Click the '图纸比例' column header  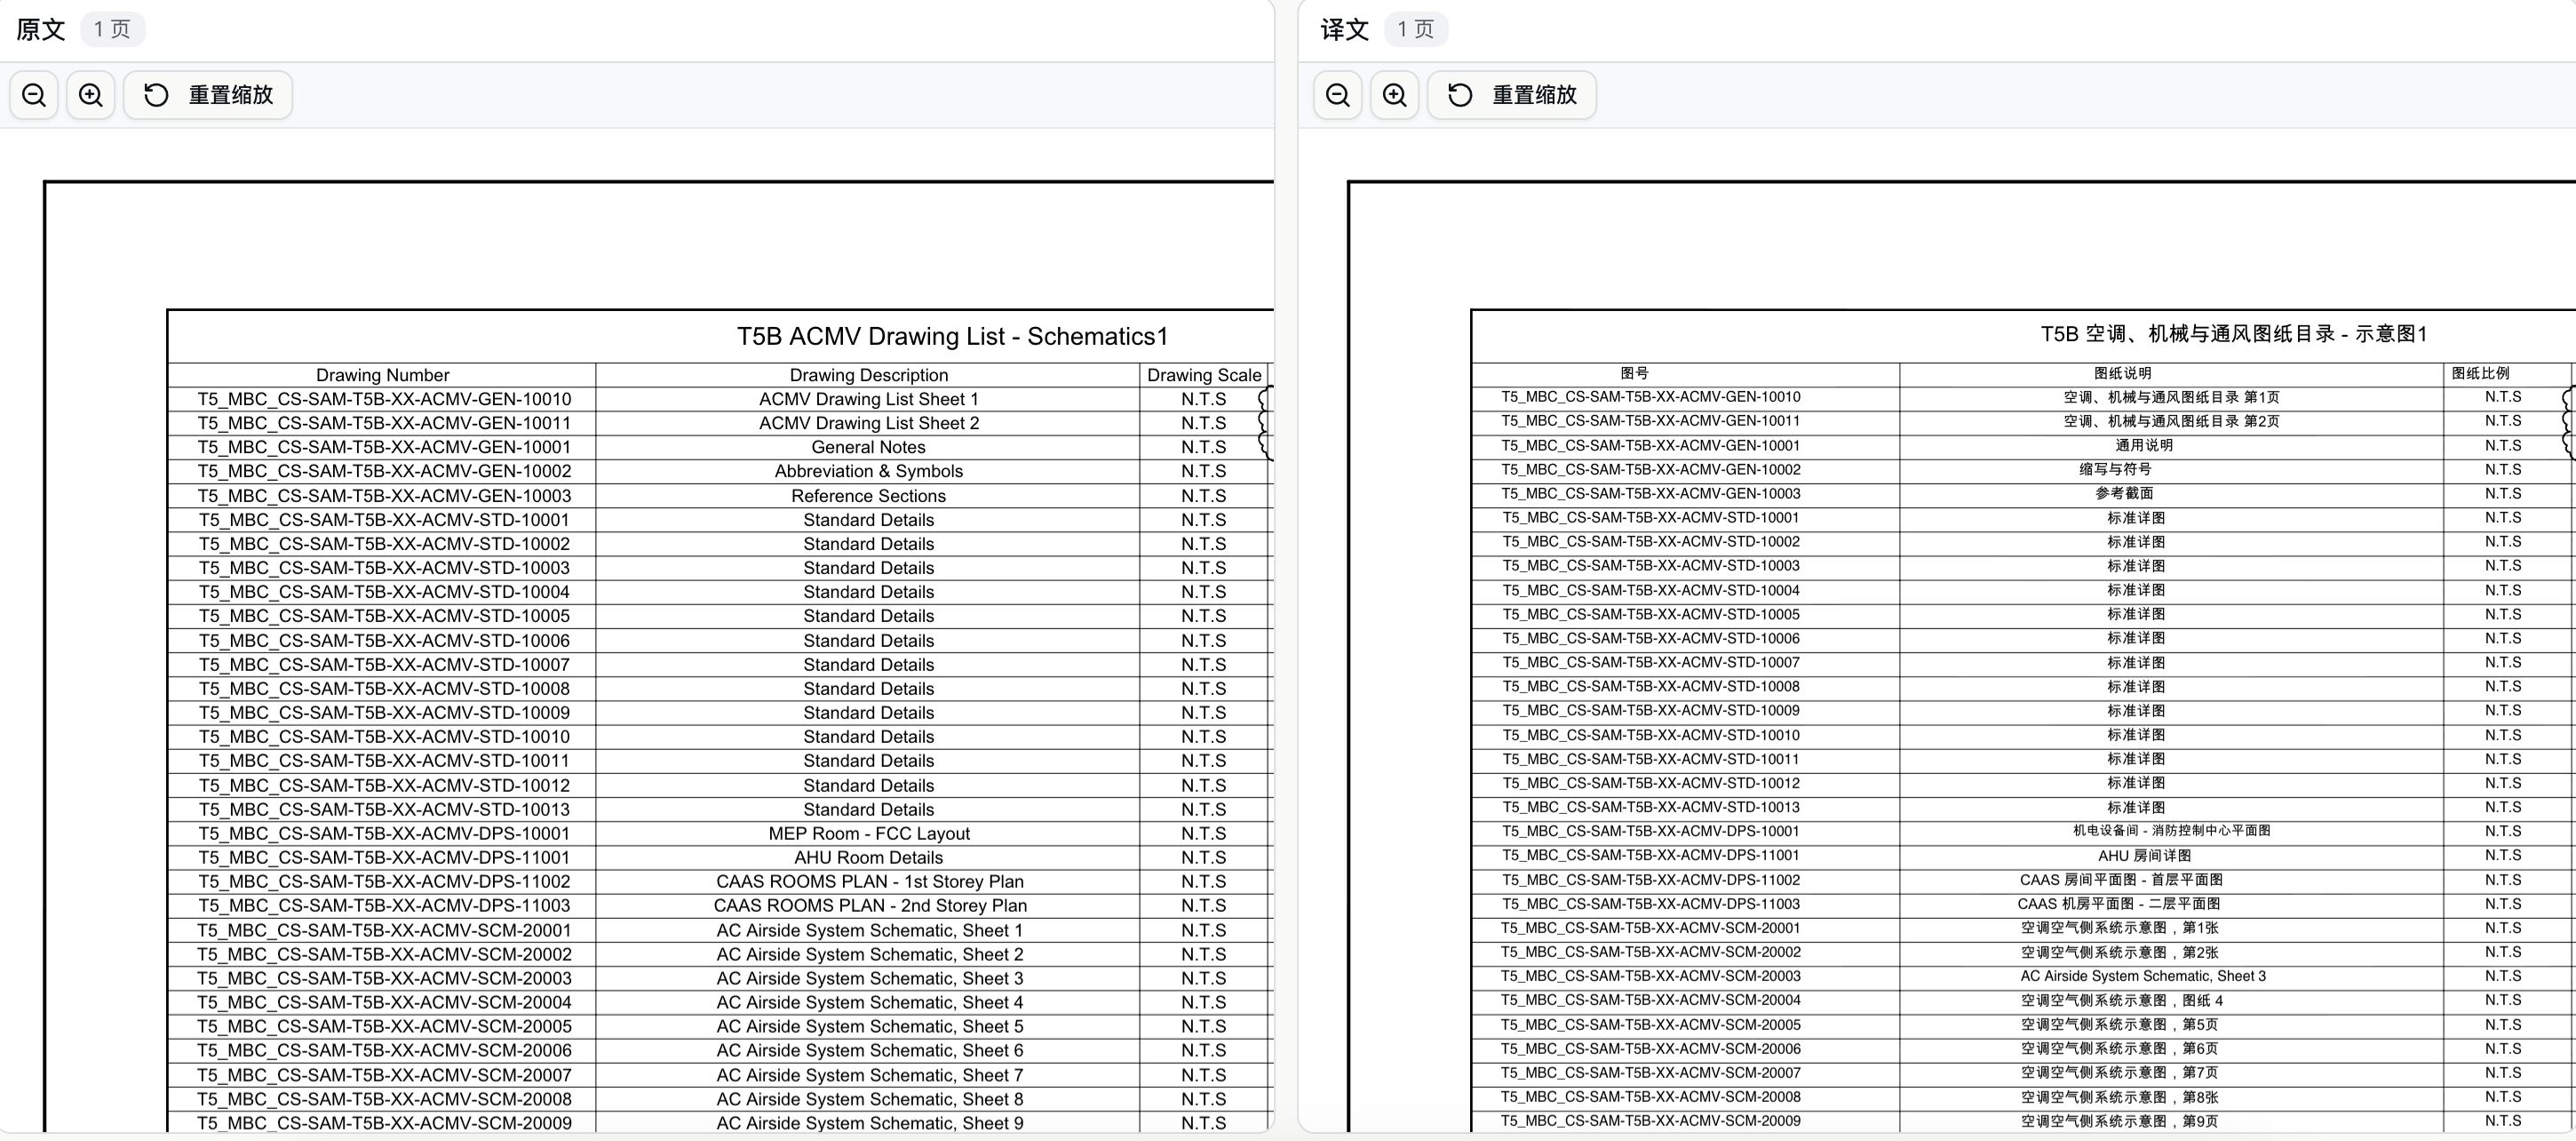pyautogui.click(x=2480, y=373)
